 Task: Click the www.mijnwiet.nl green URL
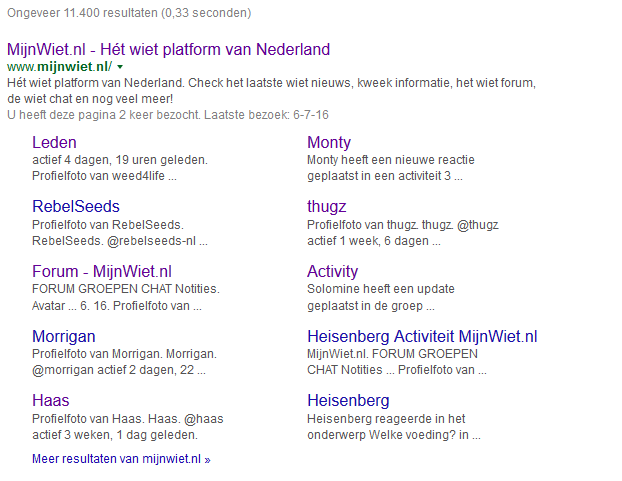pos(60,67)
